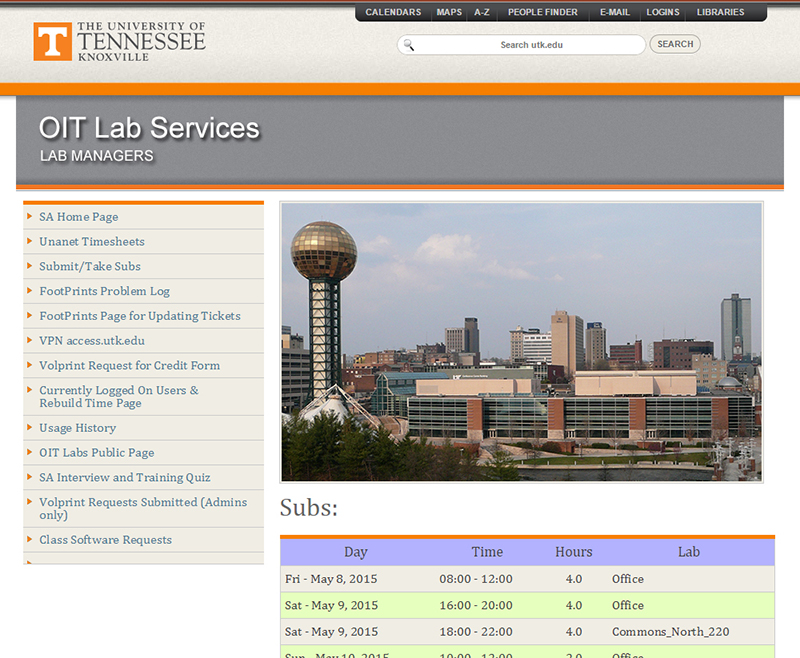The image size is (800, 658).
Task: View the Usage History page
Action: tap(78, 428)
